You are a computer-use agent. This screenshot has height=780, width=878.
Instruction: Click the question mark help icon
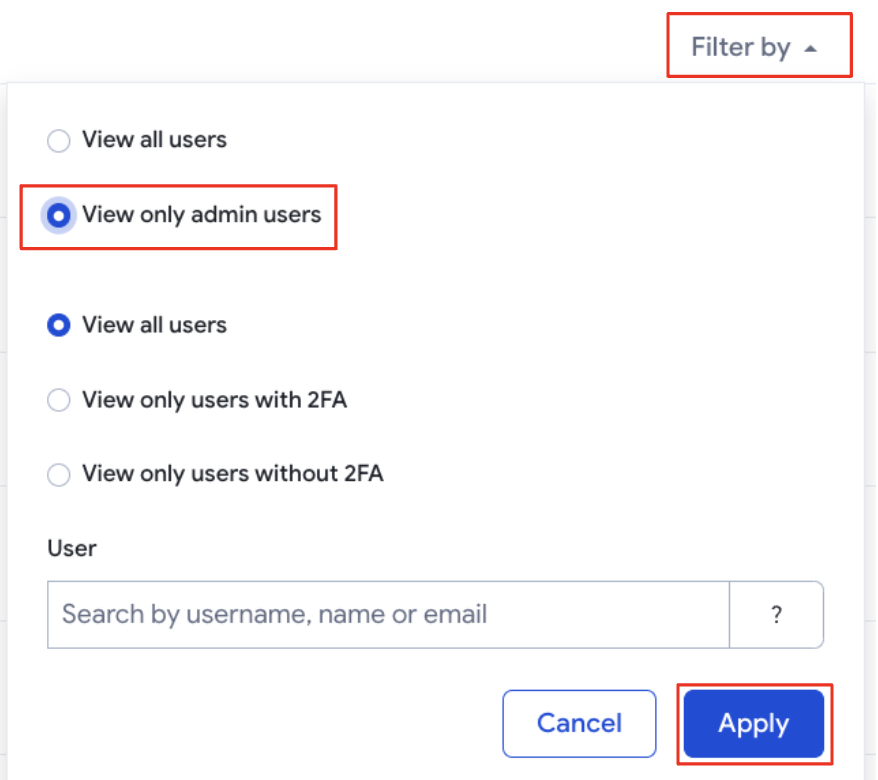pos(776,615)
